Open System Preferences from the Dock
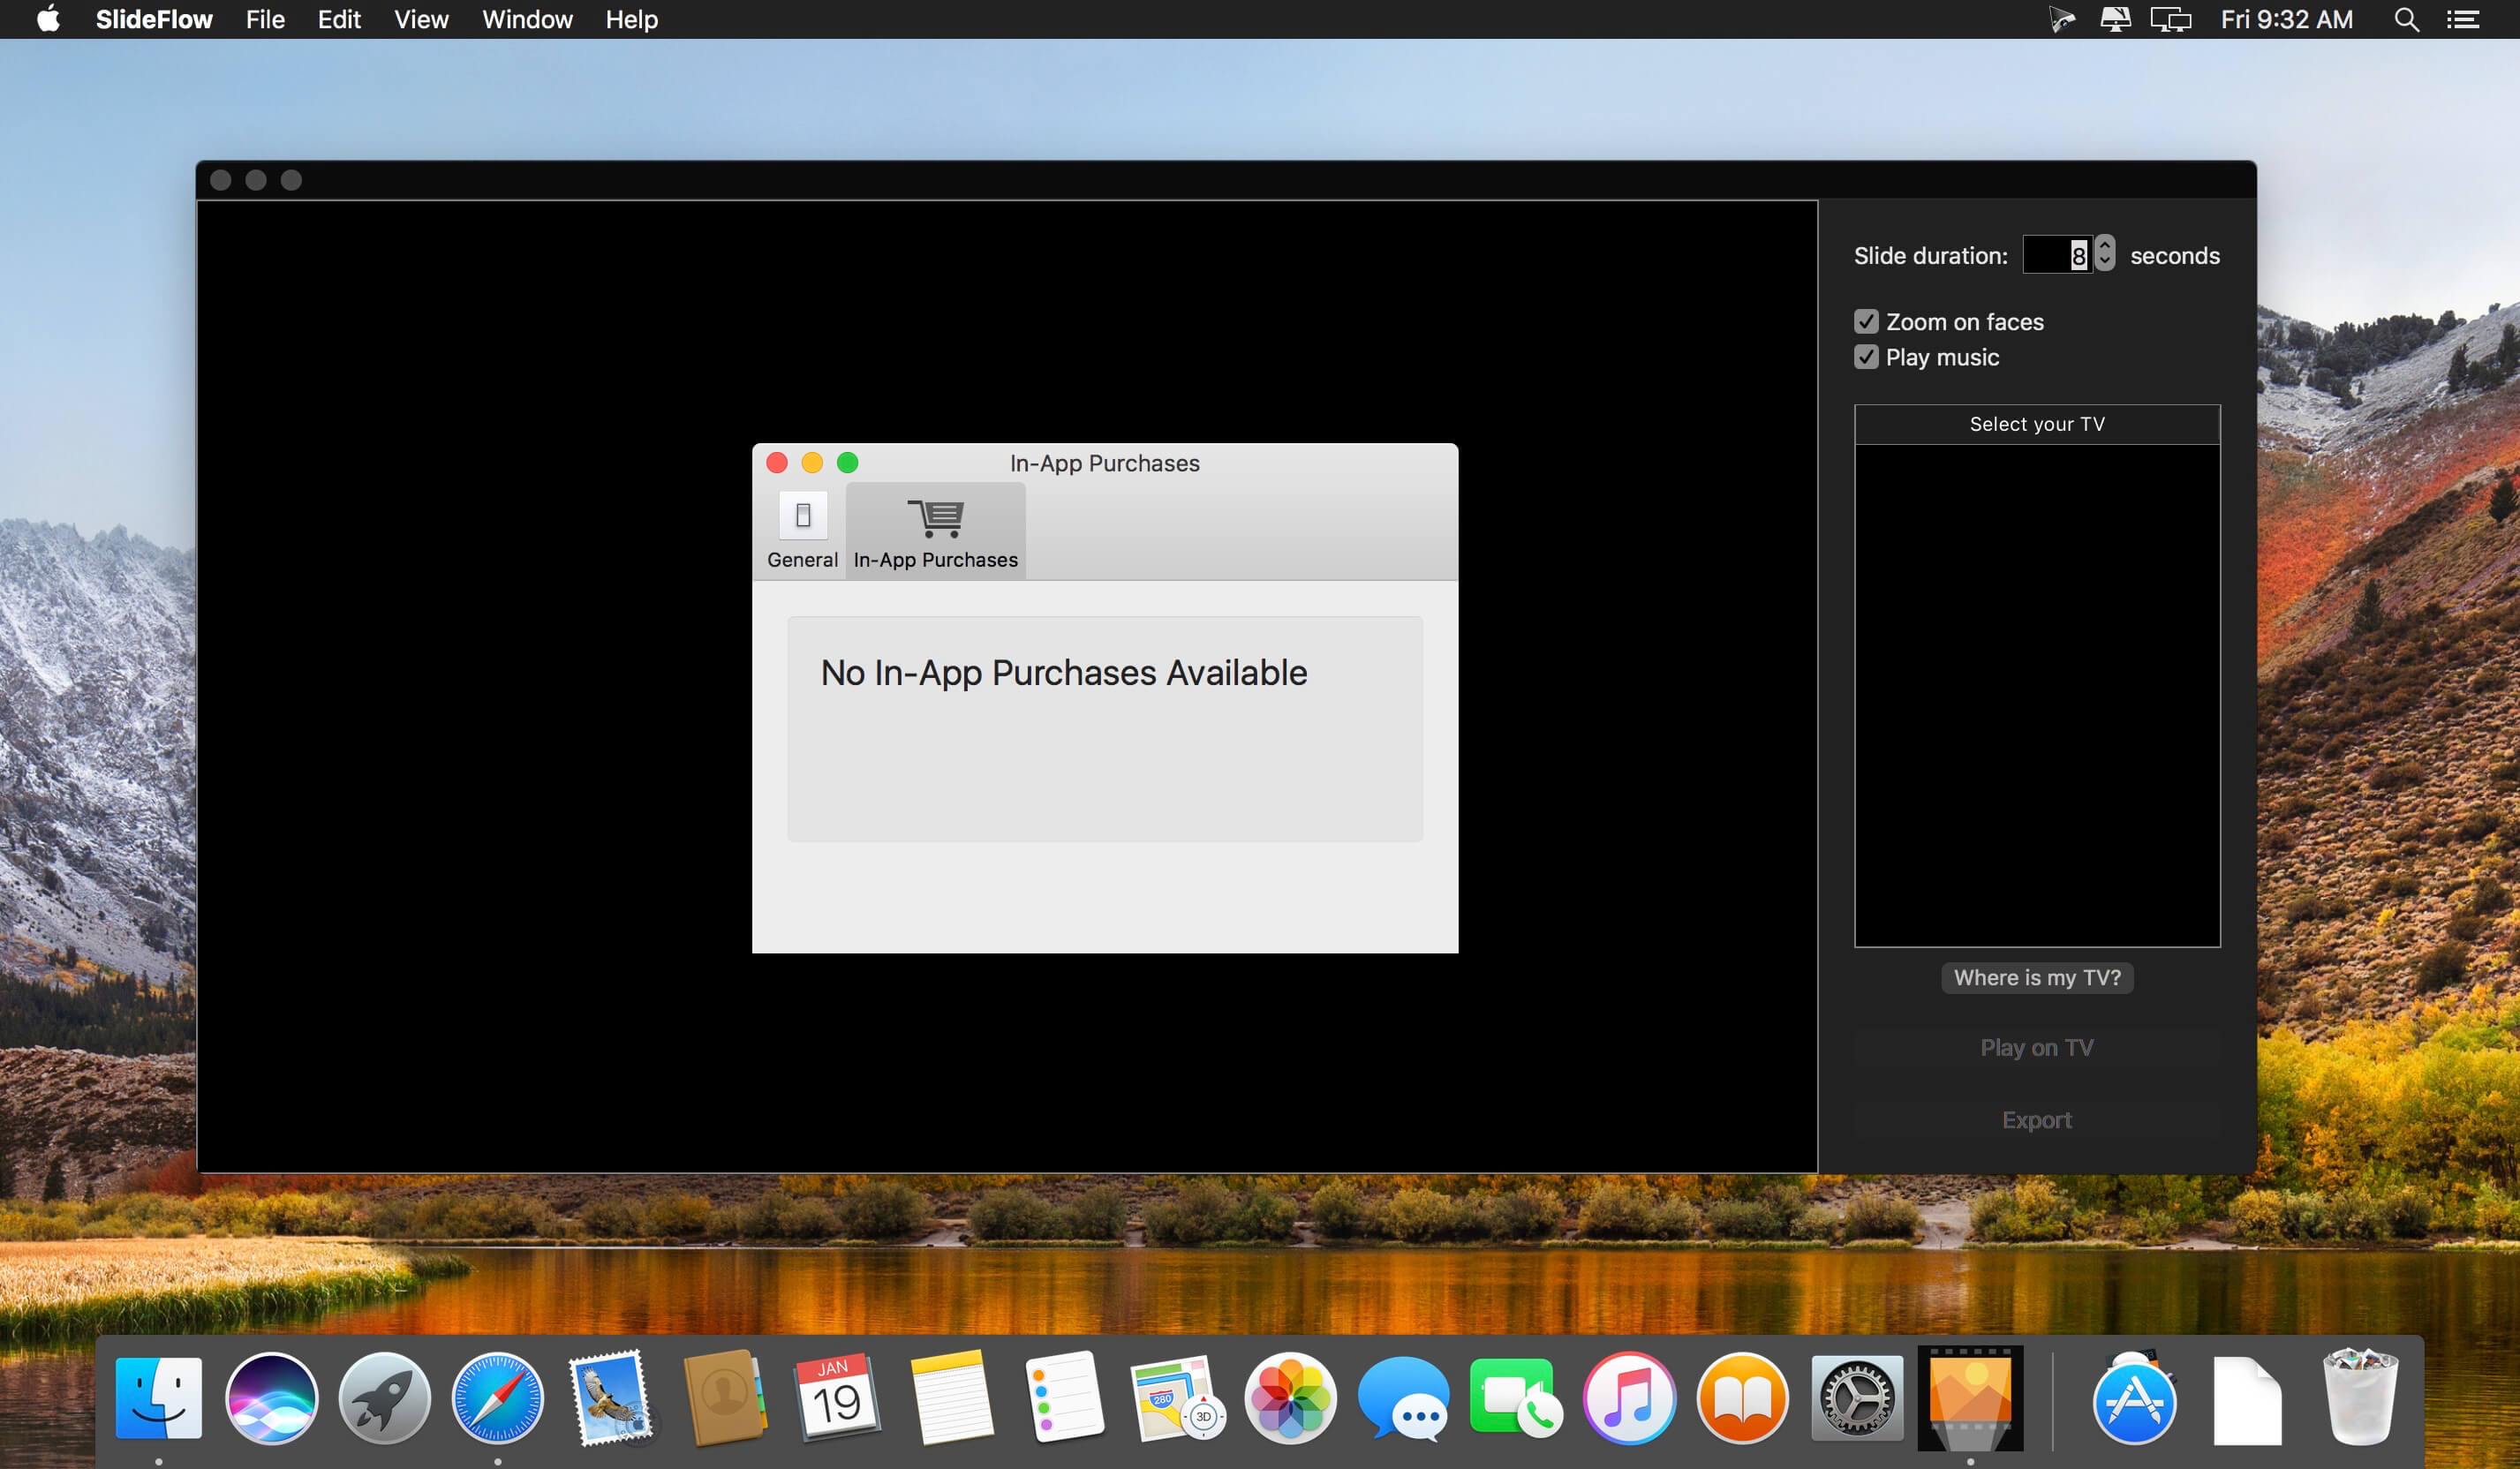The height and width of the screenshot is (1469, 2520). (1856, 1398)
